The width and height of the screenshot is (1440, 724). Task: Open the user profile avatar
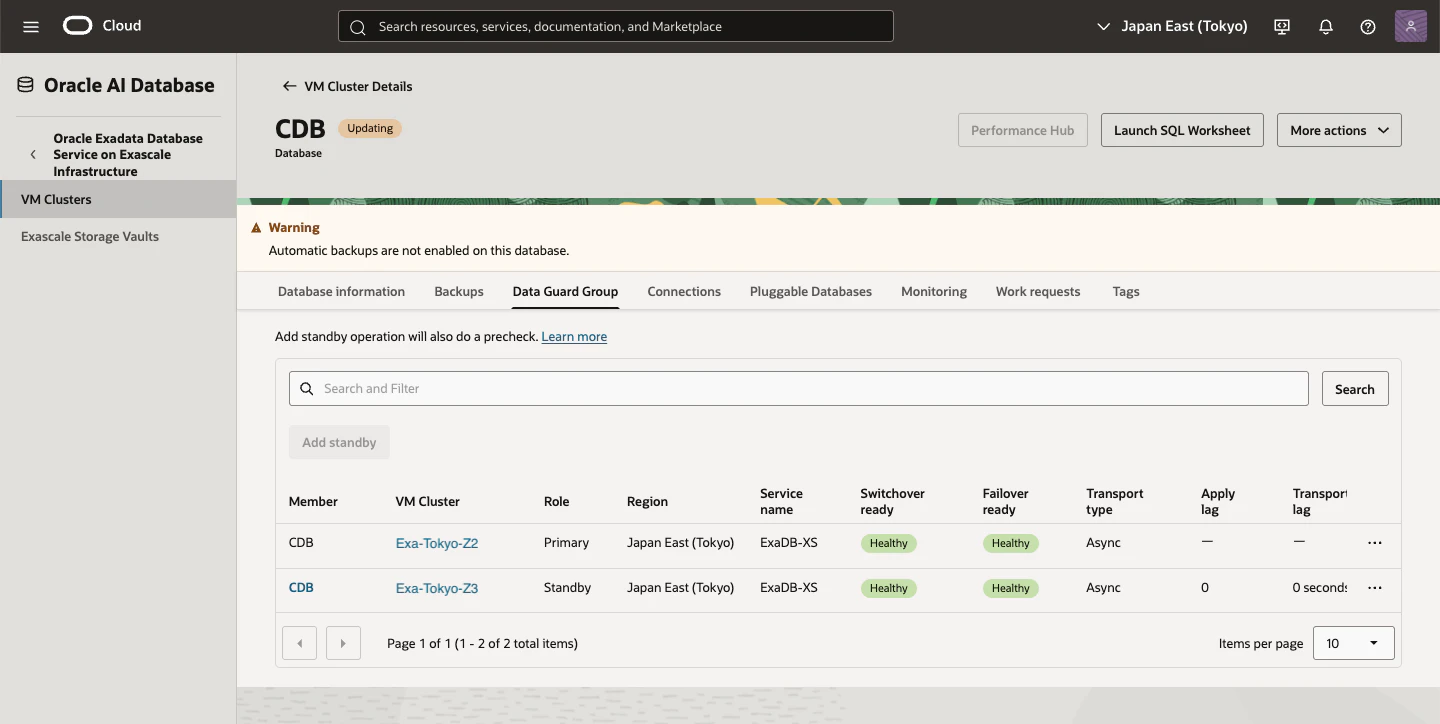1410,26
